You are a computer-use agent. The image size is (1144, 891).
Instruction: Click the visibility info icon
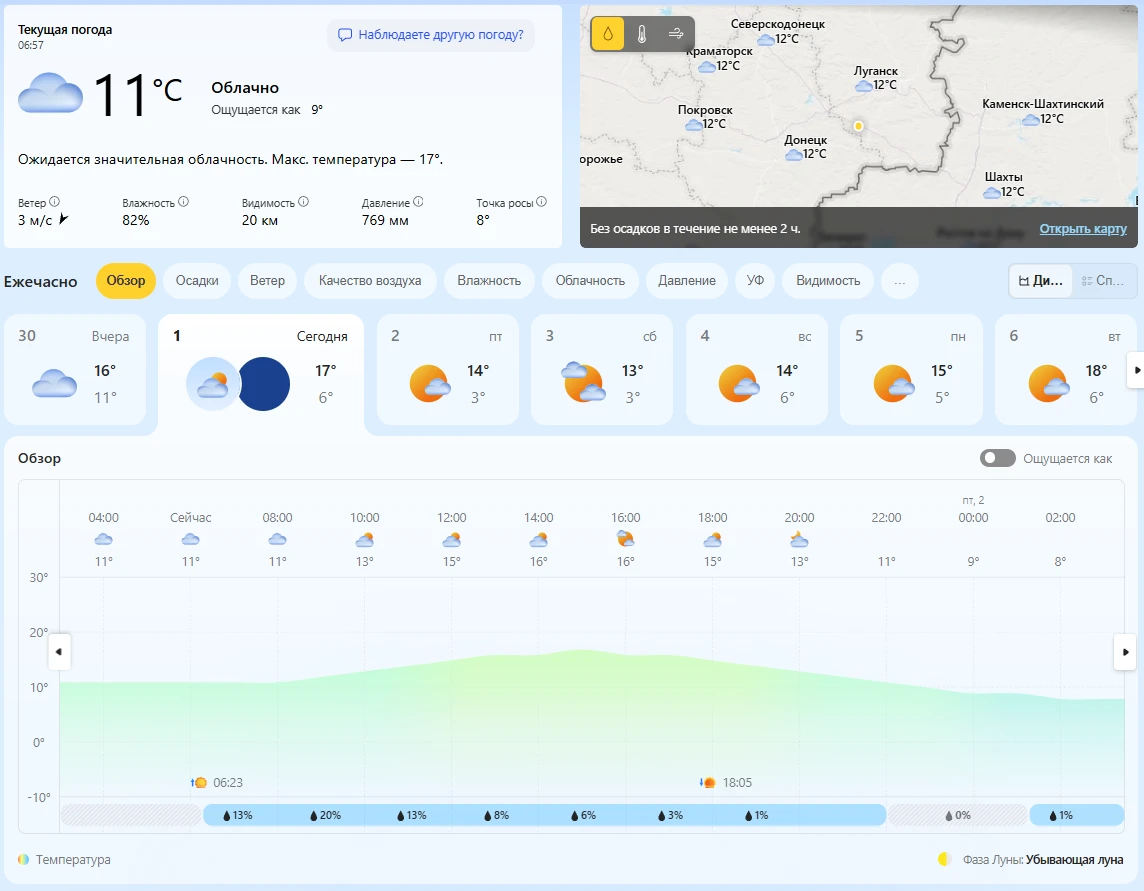pyautogui.click(x=304, y=202)
